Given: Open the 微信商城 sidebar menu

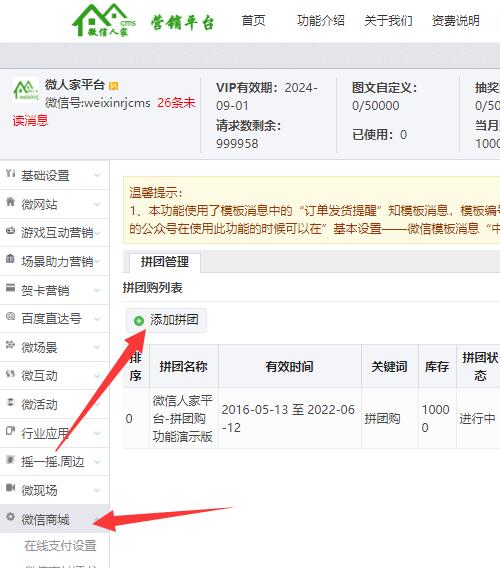Looking at the screenshot, I should click(54, 519).
